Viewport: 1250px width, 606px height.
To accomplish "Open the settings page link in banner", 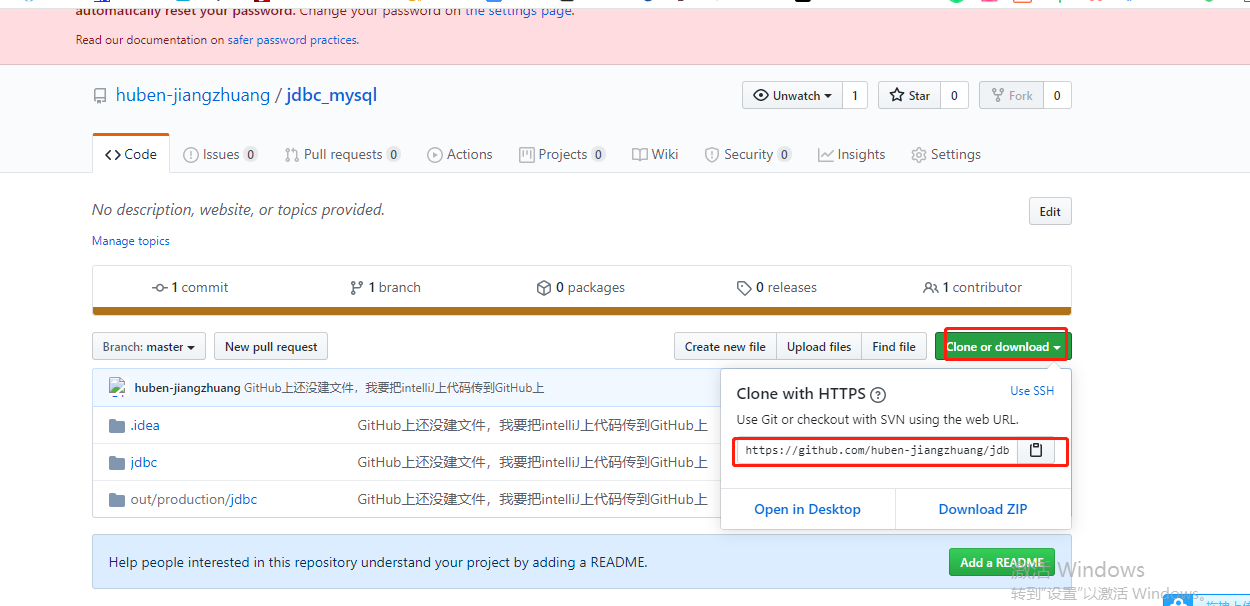I will 519,12.
